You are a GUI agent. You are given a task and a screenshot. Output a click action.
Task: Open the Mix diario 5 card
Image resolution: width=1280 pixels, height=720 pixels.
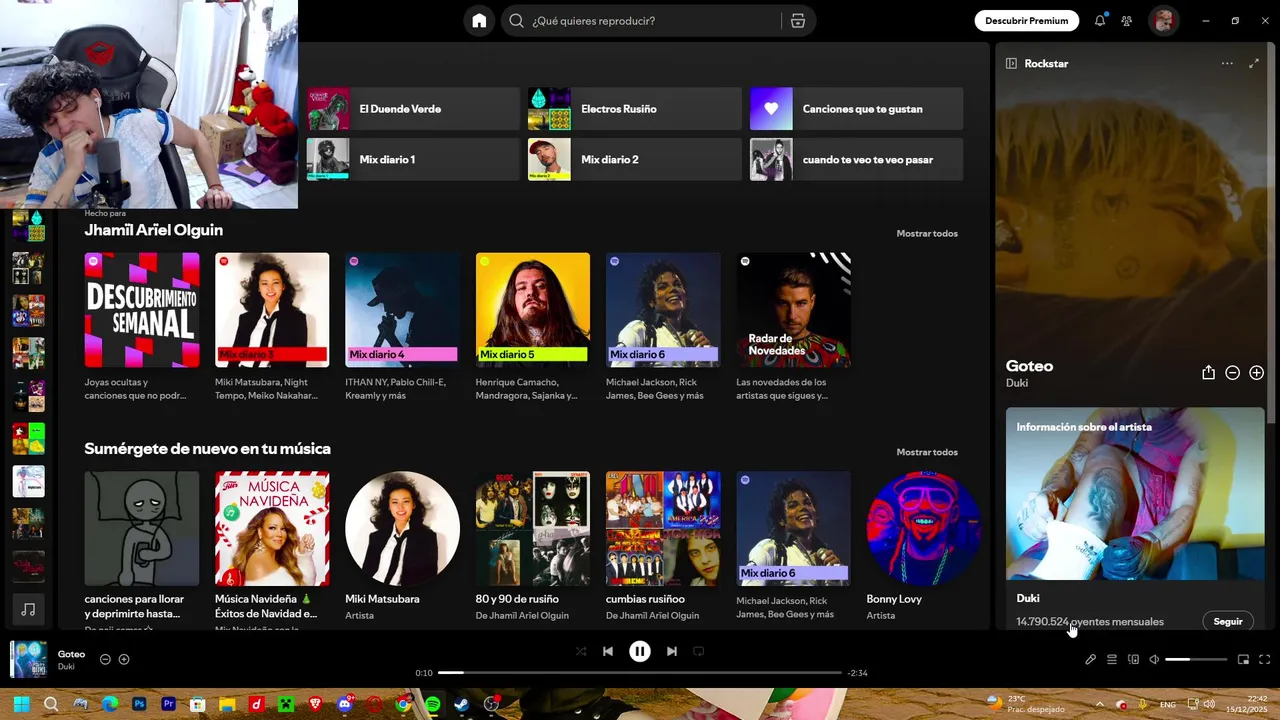533,327
